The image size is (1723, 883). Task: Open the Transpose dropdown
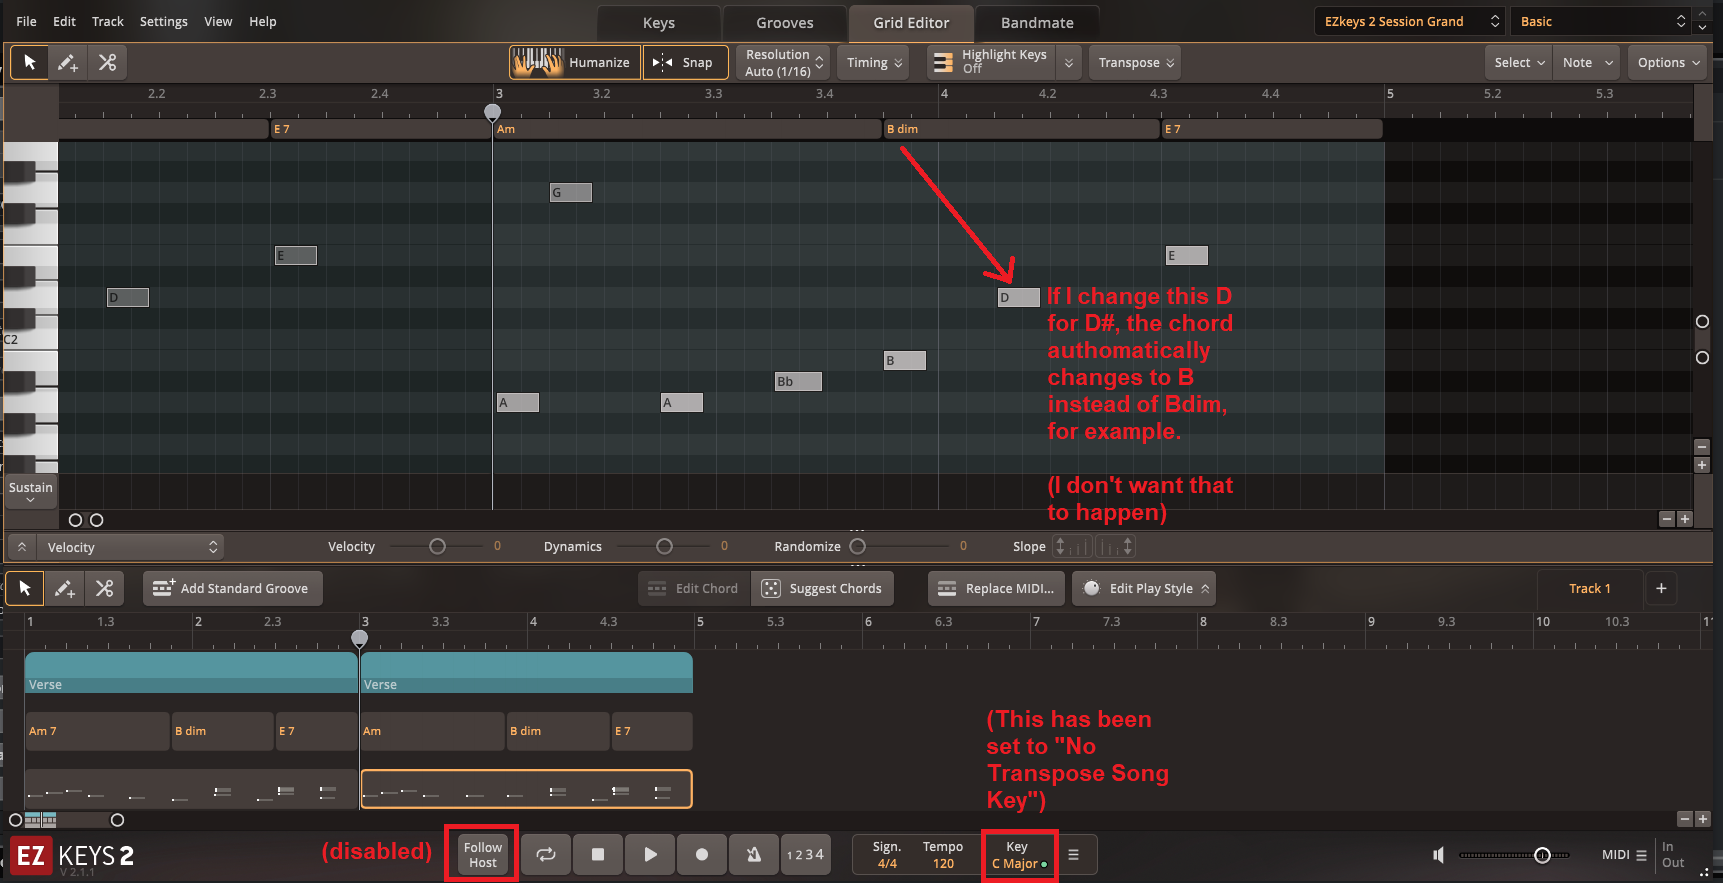pyautogui.click(x=1135, y=62)
